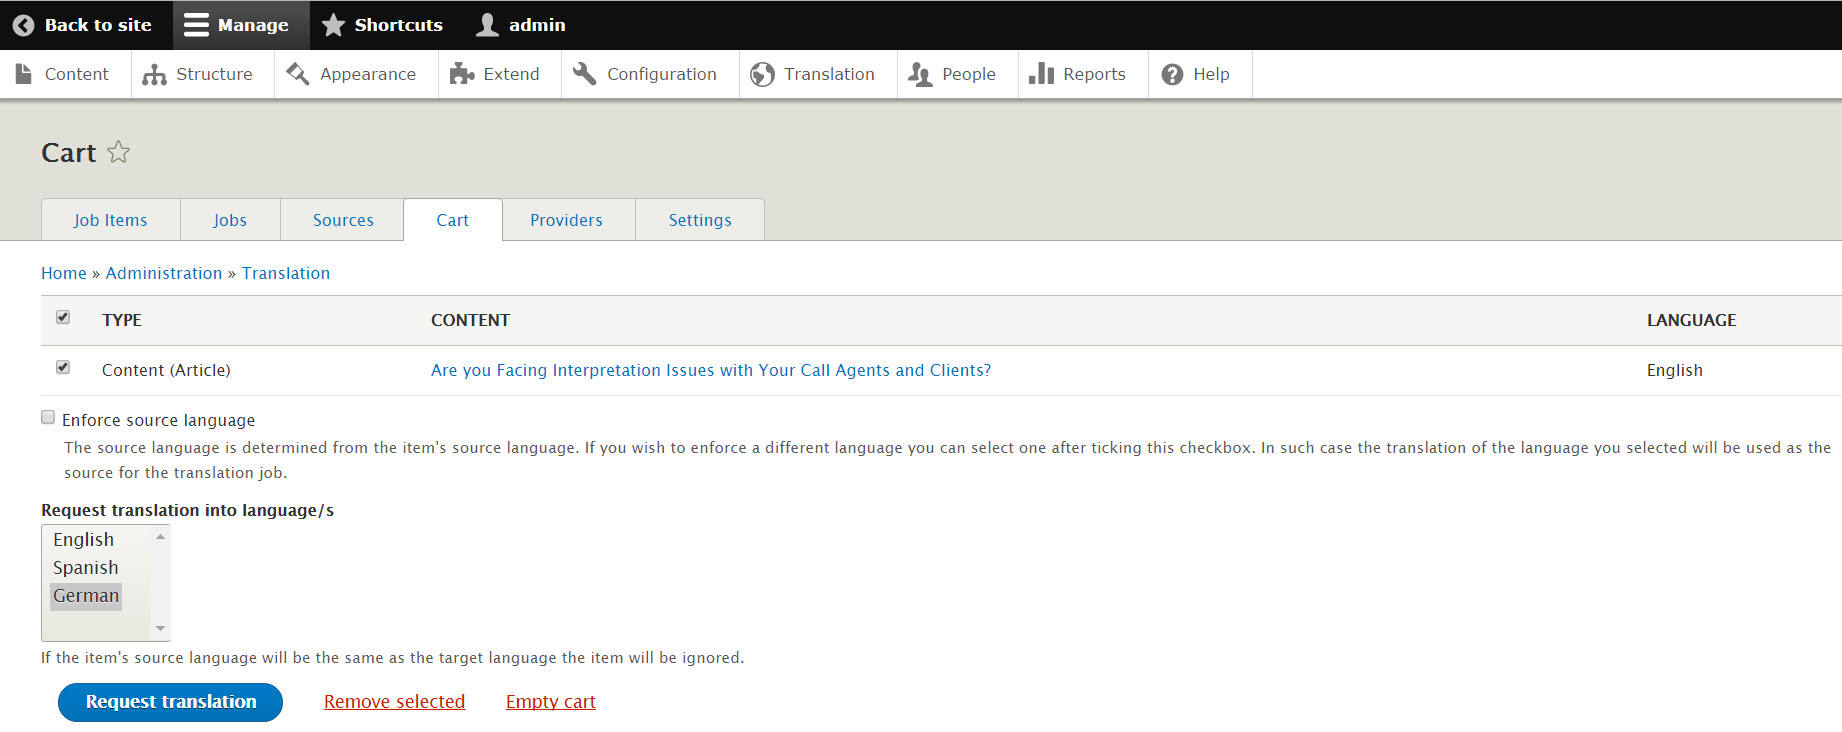Add Cart page to shortcuts star
Image resolution: width=1842 pixels, height=732 pixels.
pos(118,152)
